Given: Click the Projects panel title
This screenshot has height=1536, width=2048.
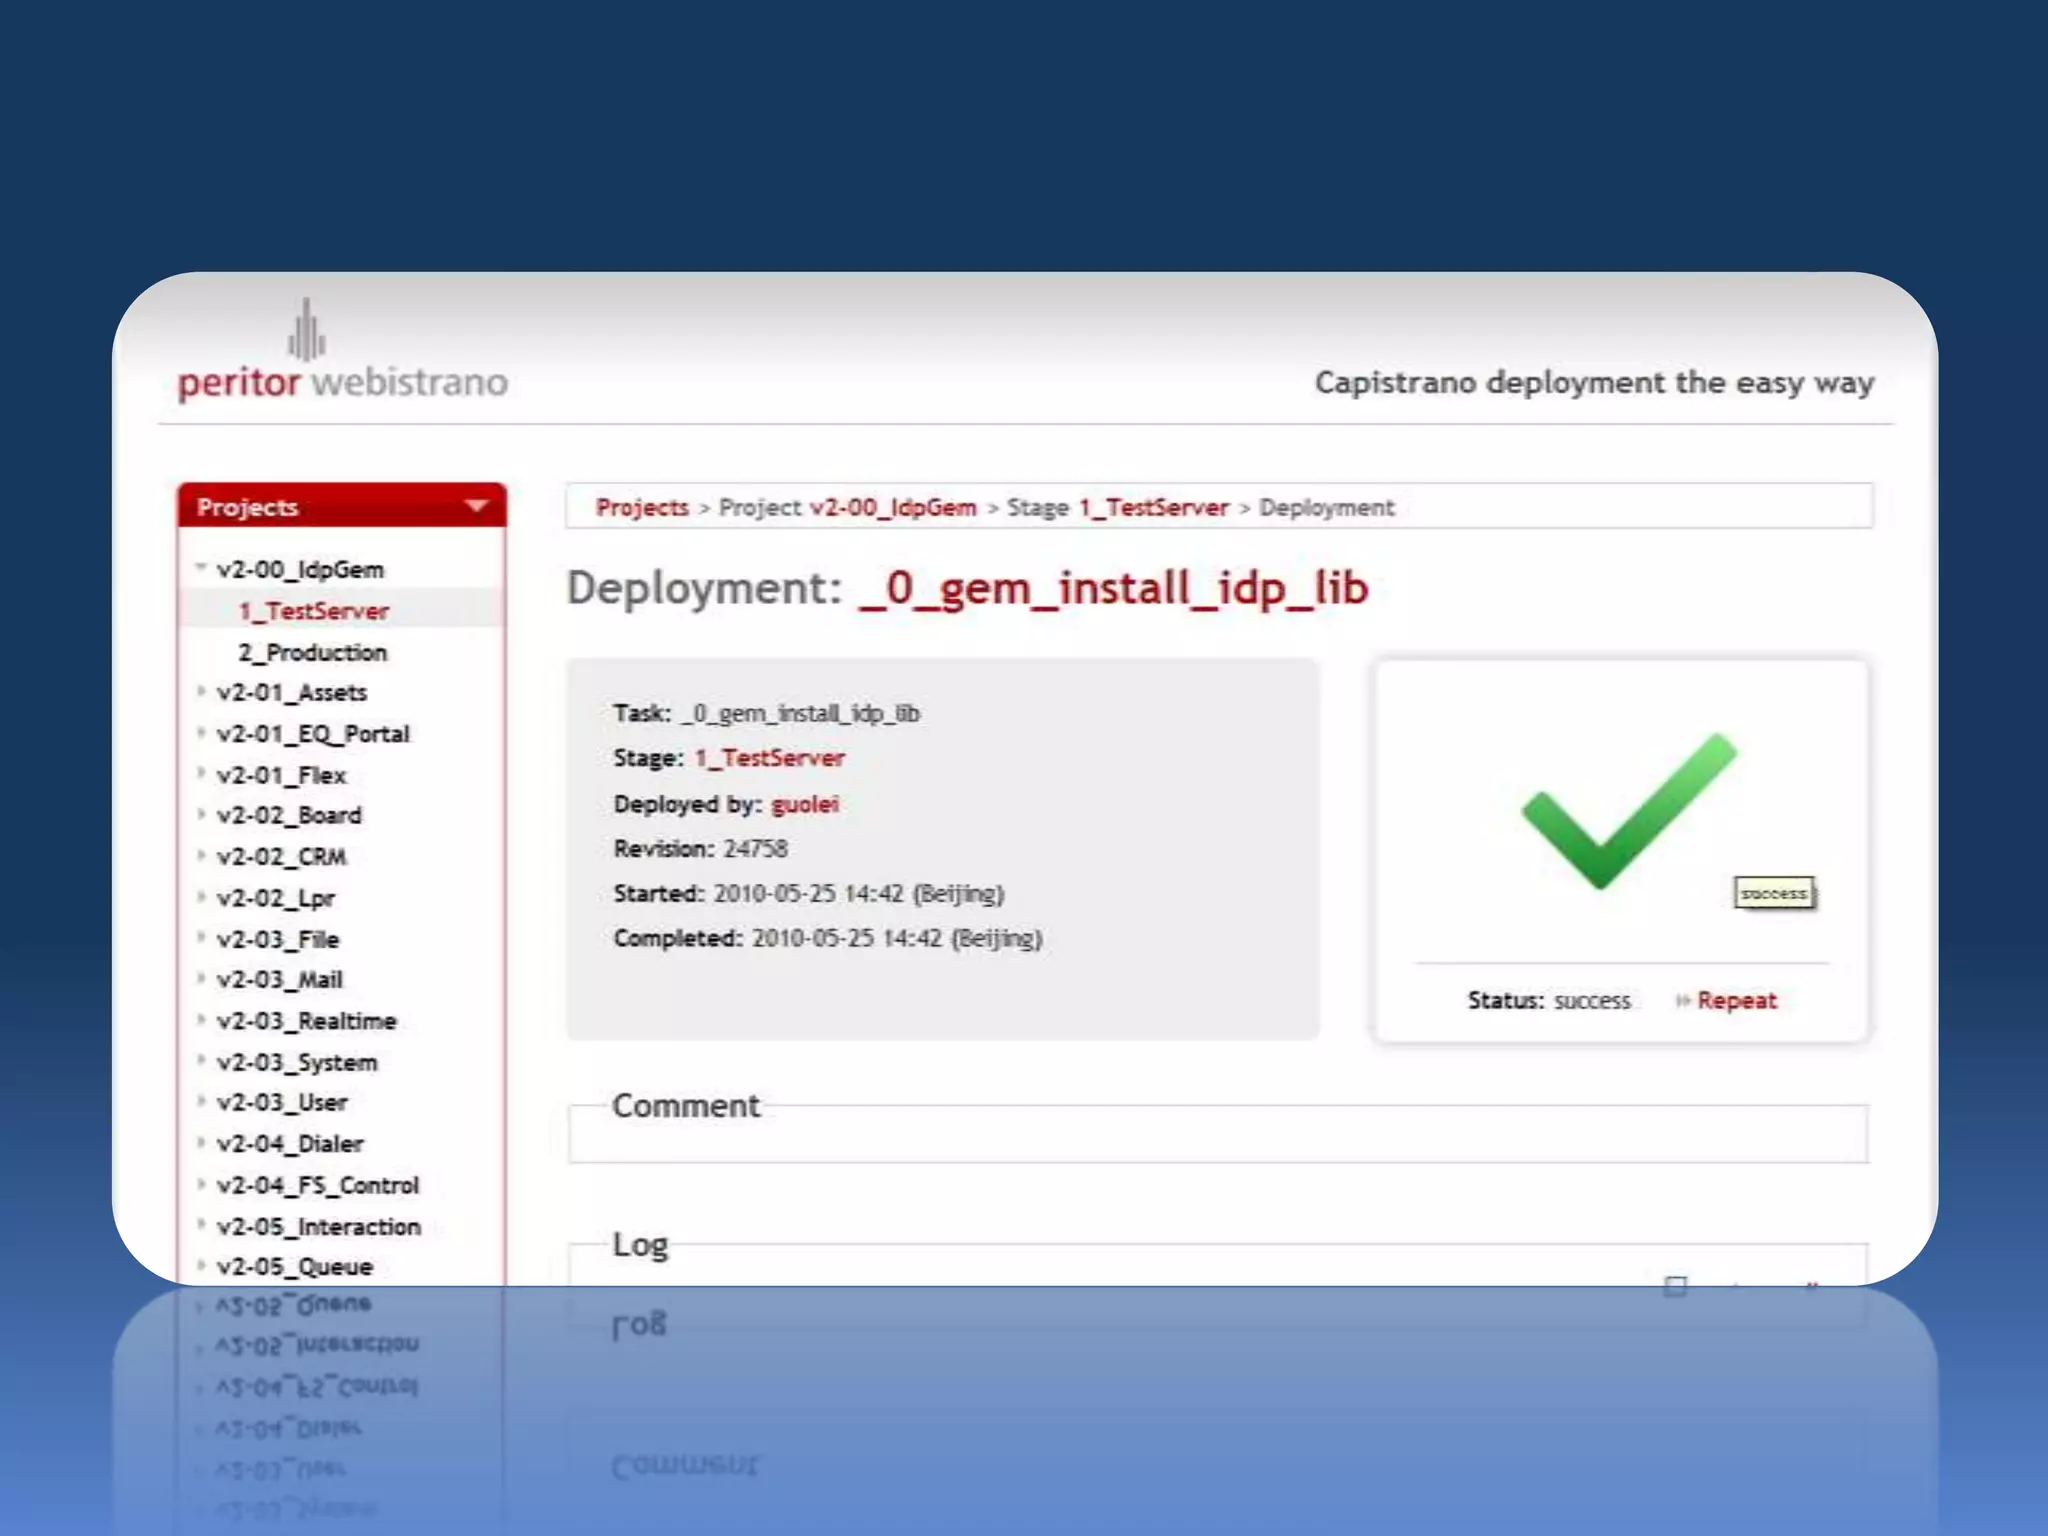Looking at the screenshot, I should click(248, 507).
